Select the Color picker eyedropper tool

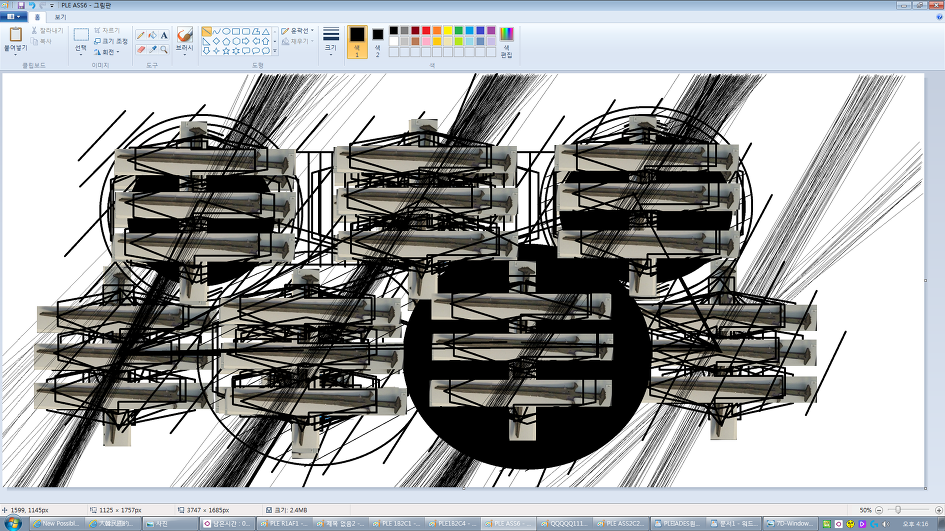point(152,49)
